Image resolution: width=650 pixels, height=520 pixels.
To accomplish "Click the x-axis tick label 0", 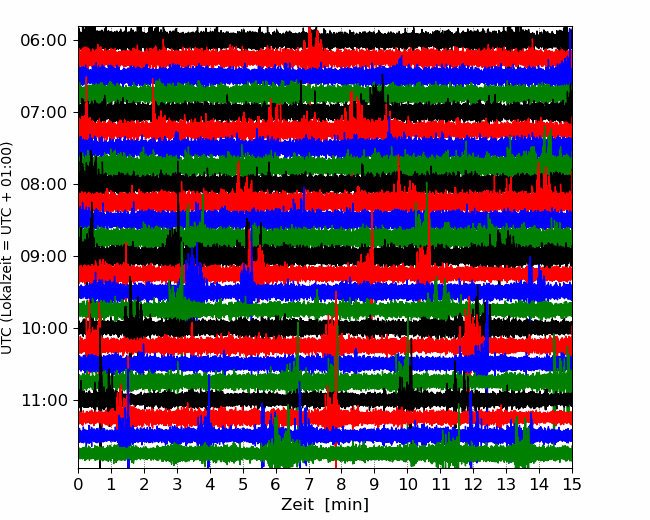I will pos(78,484).
